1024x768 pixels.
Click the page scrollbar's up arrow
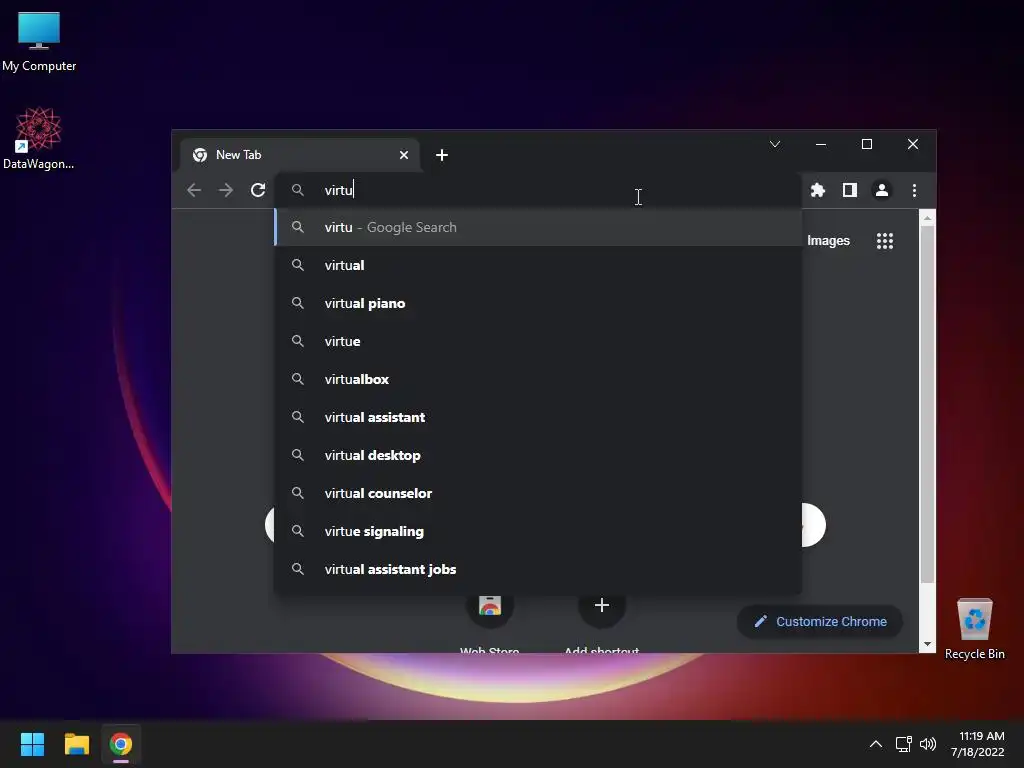927,218
